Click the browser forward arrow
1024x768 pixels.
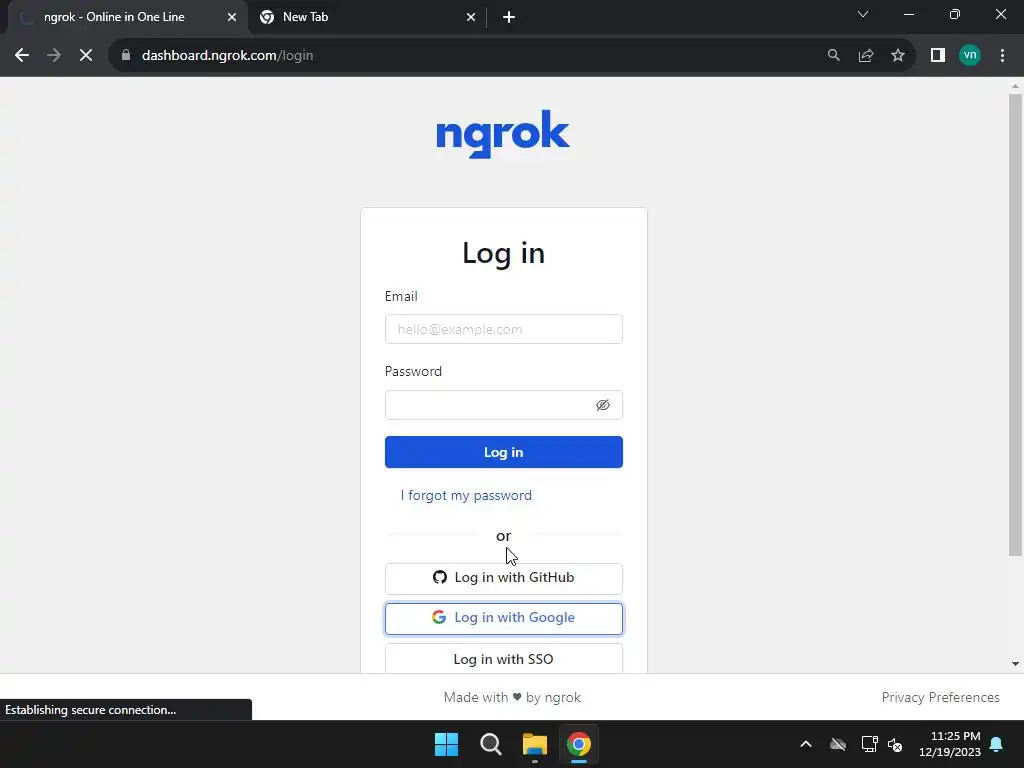pyautogui.click(x=54, y=56)
